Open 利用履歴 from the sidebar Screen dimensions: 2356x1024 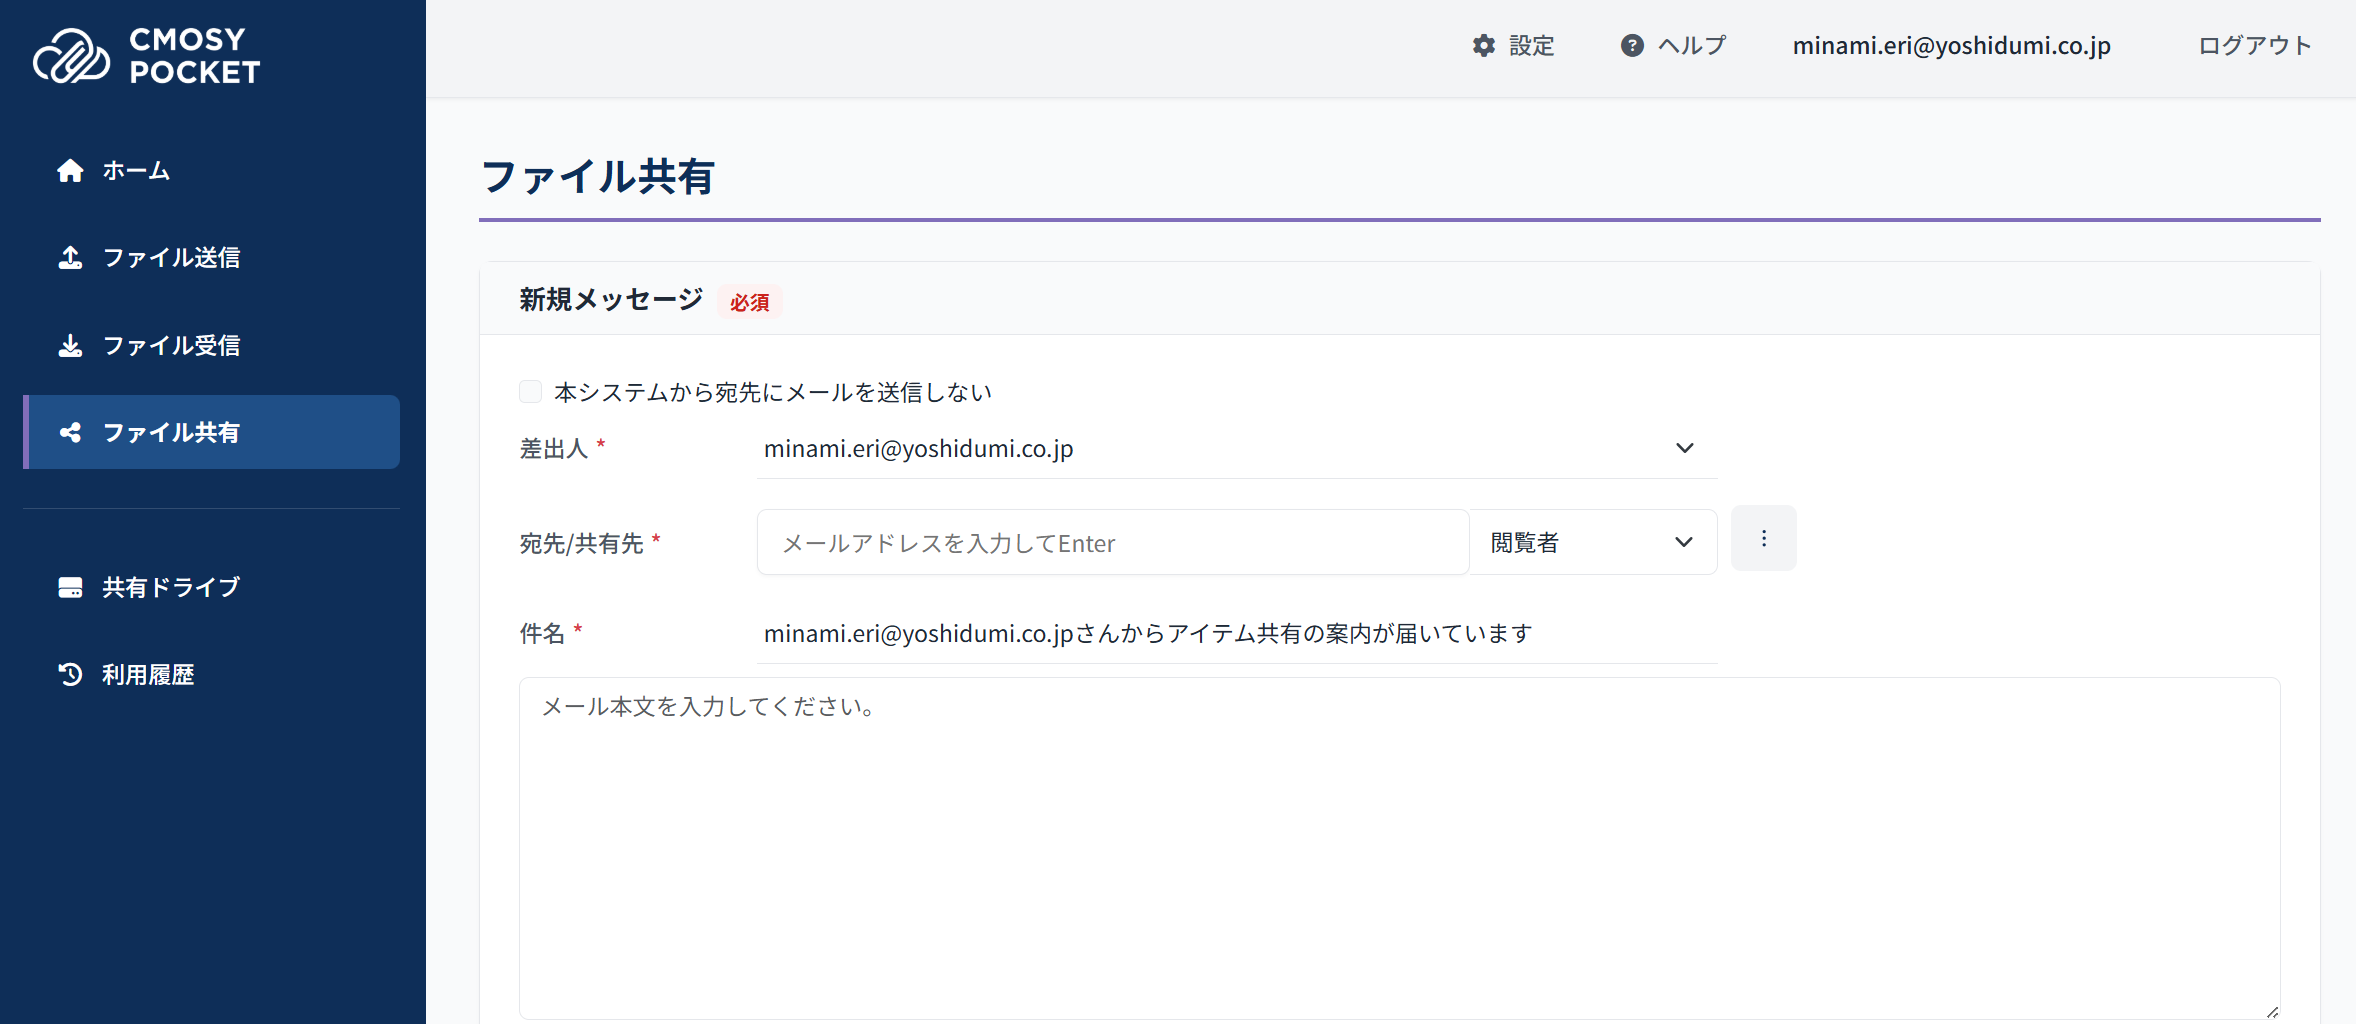[148, 675]
